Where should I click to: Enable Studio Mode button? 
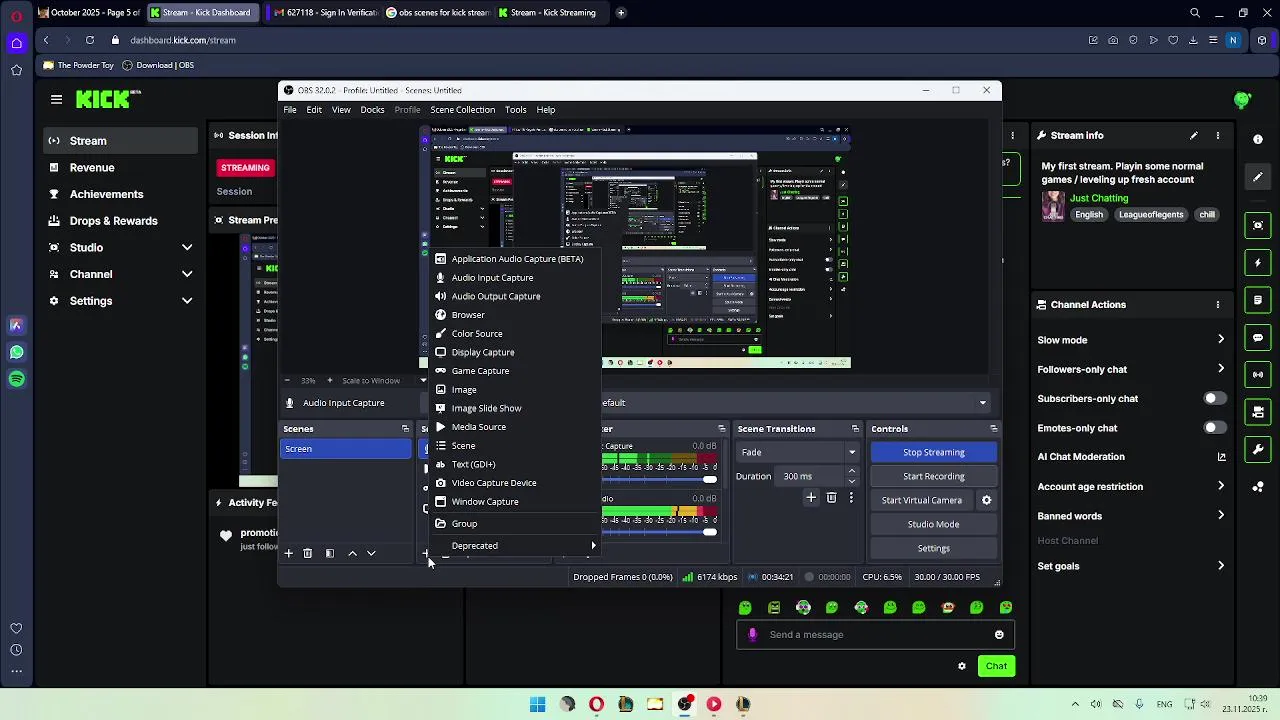point(934,524)
